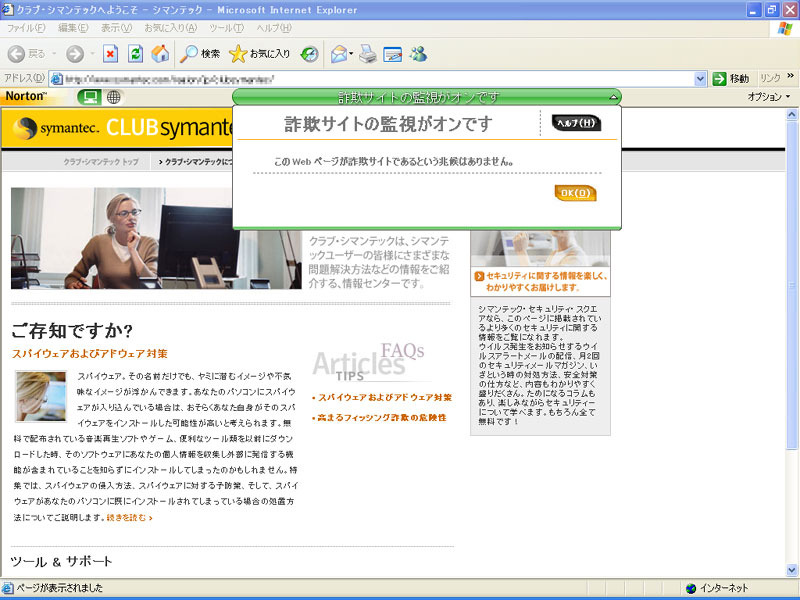This screenshot has width=800, height=600.
Task: Click the small spyware article thumbnail
Action: 41,396
